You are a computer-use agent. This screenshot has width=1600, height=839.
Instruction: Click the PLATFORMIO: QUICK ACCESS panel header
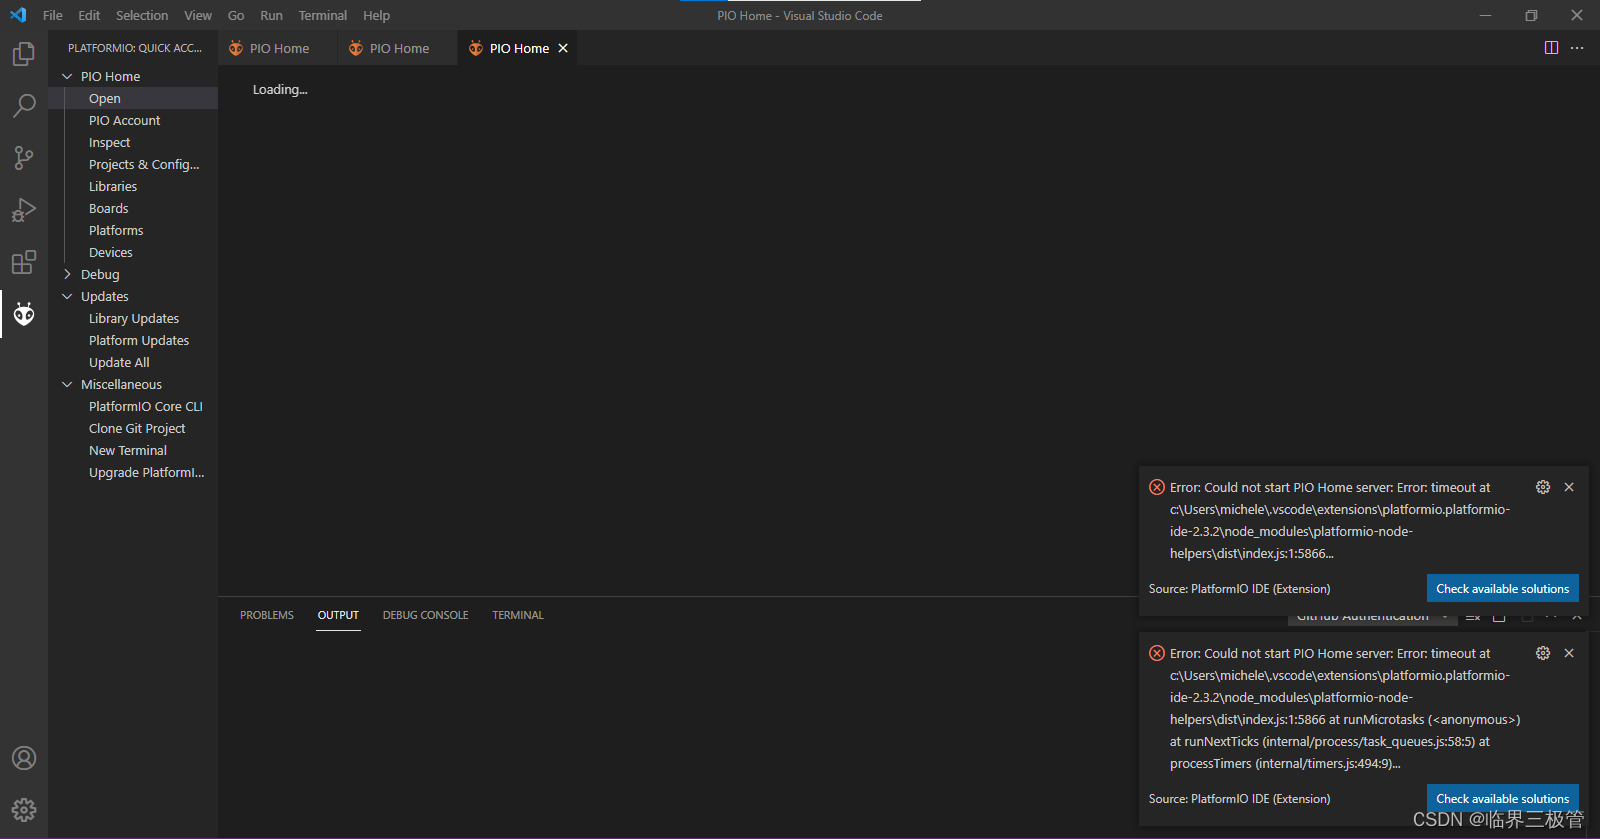click(134, 48)
